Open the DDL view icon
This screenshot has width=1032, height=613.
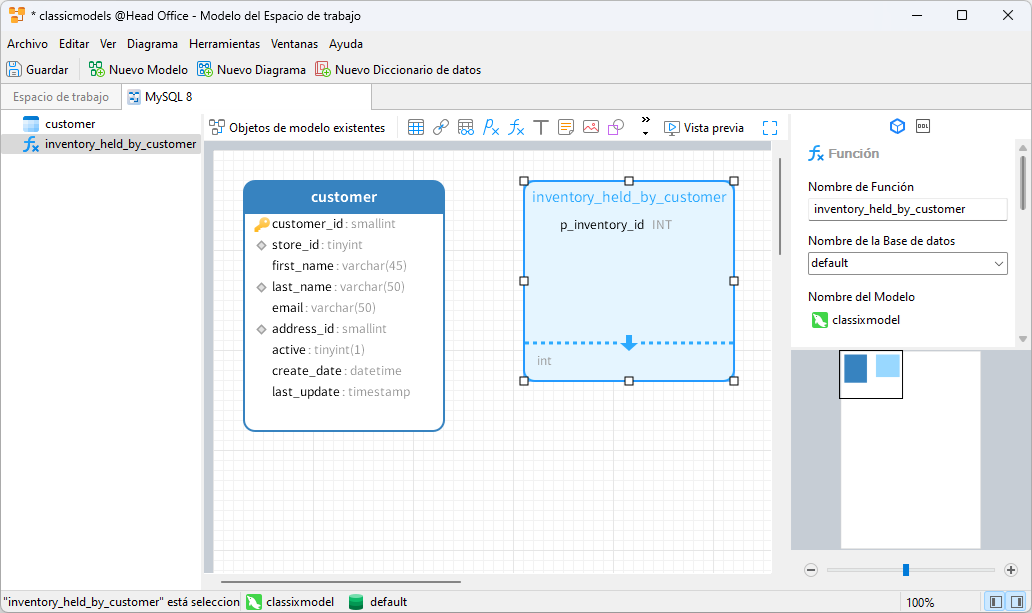point(923,126)
